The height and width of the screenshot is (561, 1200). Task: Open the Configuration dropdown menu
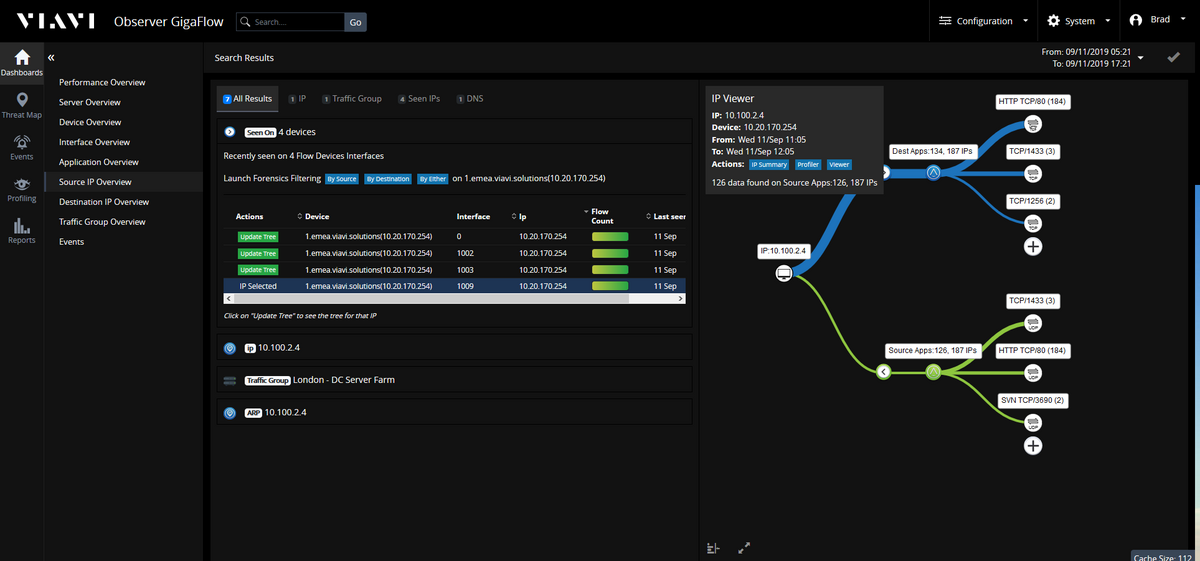984,21
